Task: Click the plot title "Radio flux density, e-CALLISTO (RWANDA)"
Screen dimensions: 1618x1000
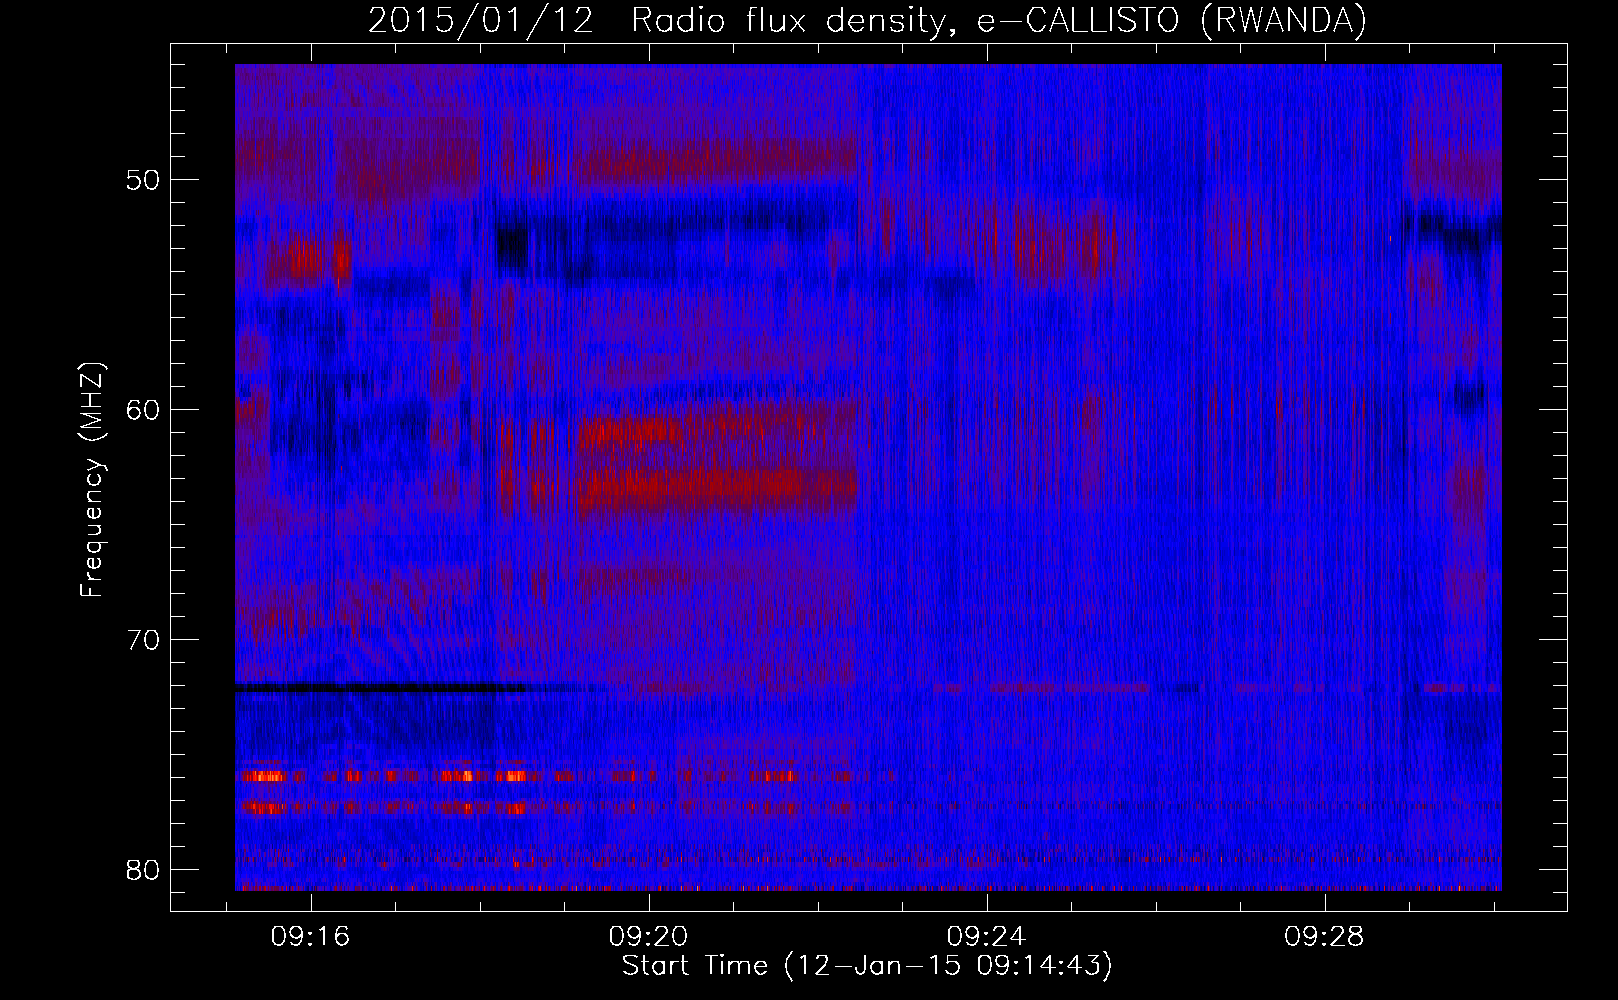Action: tap(999, 20)
